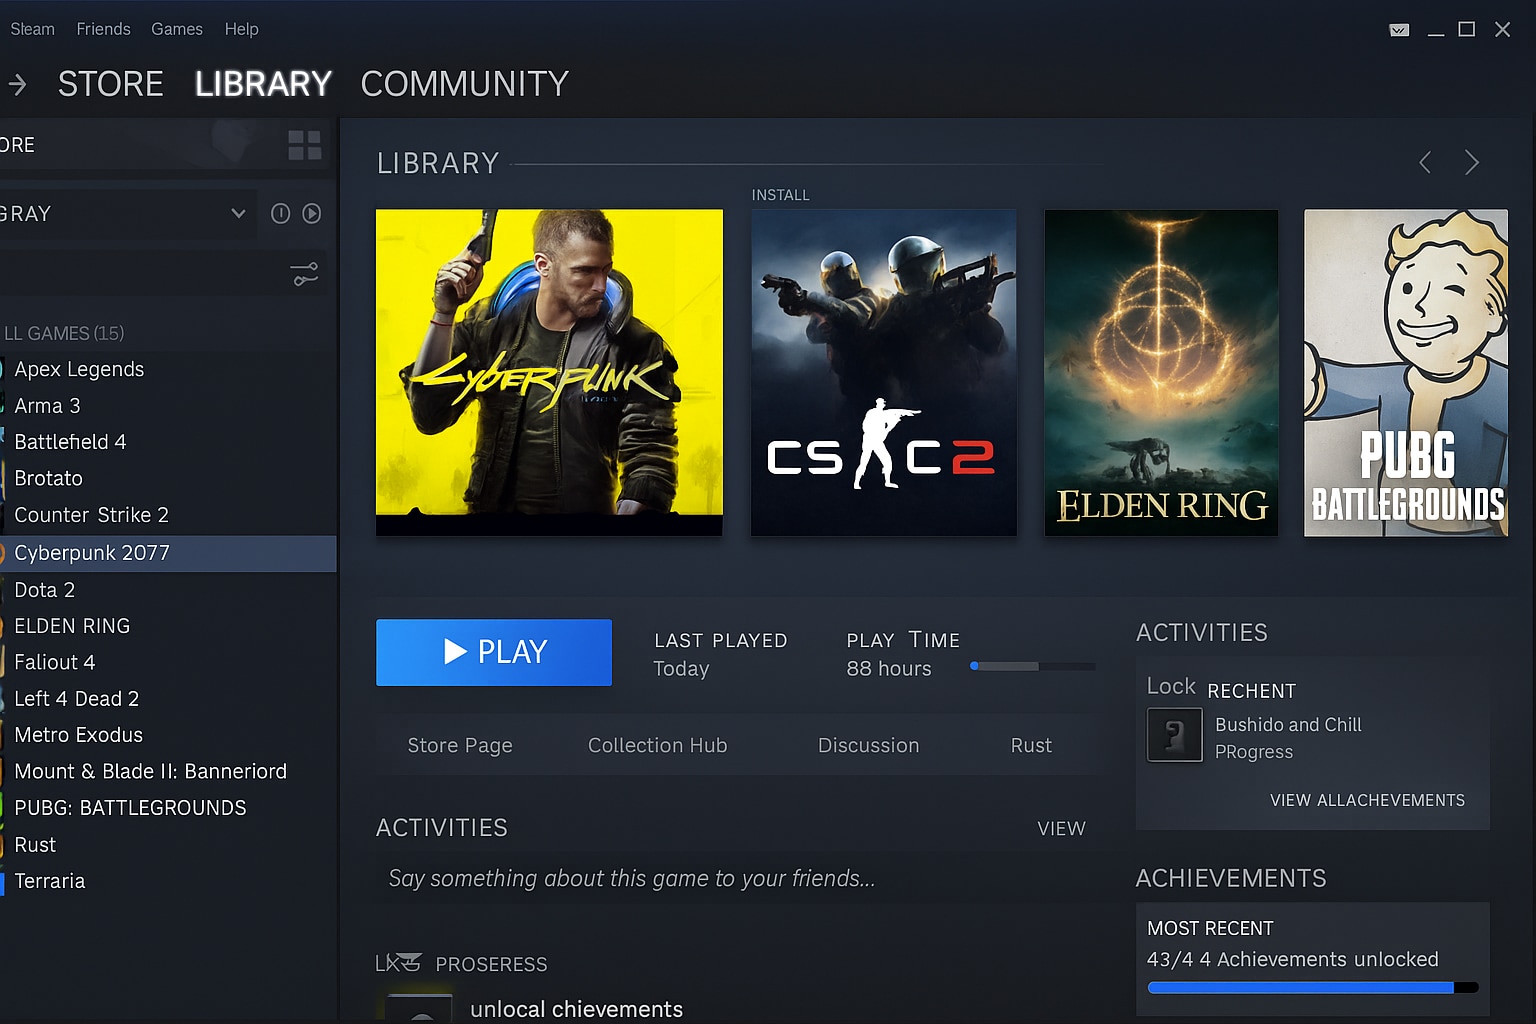The width and height of the screenshot is (1536, 1024).
Task: Go to the LIBRARY tab
Action: [263, 84]
